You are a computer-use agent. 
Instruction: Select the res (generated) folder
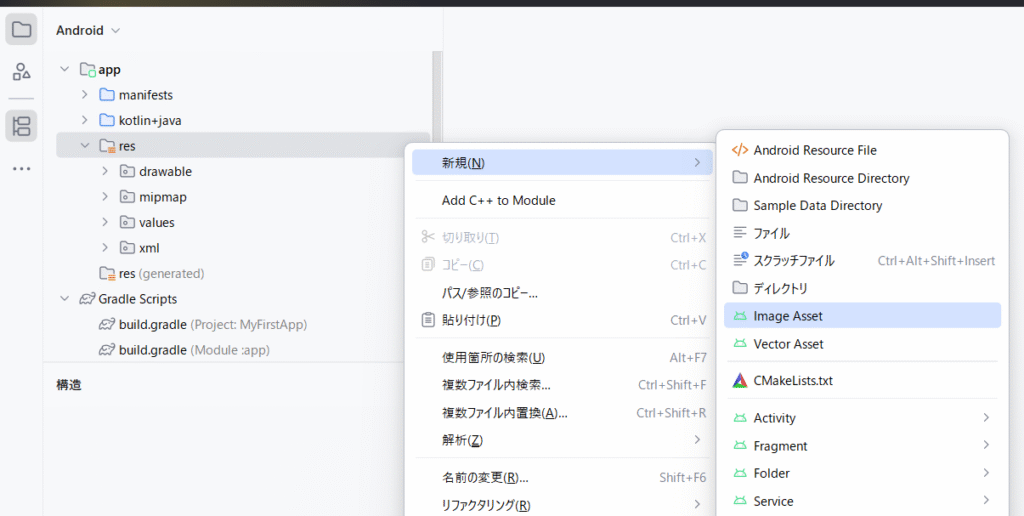click(x=160, y=273)
